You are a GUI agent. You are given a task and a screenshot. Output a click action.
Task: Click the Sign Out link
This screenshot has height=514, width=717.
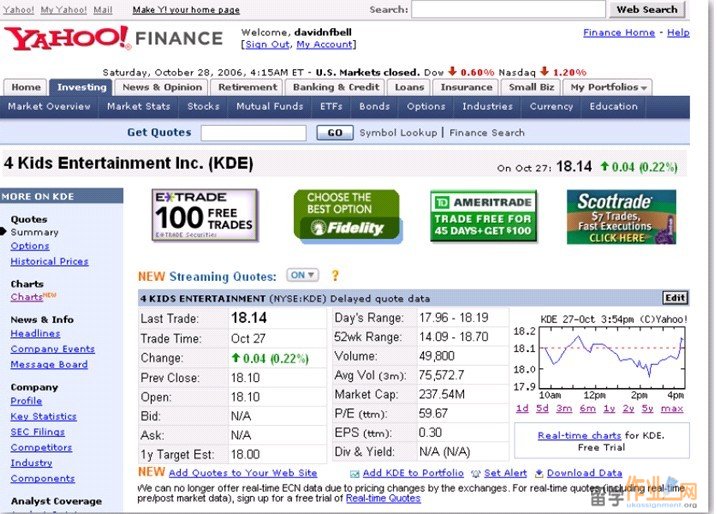pyautogui.click(x=268, y=44)
